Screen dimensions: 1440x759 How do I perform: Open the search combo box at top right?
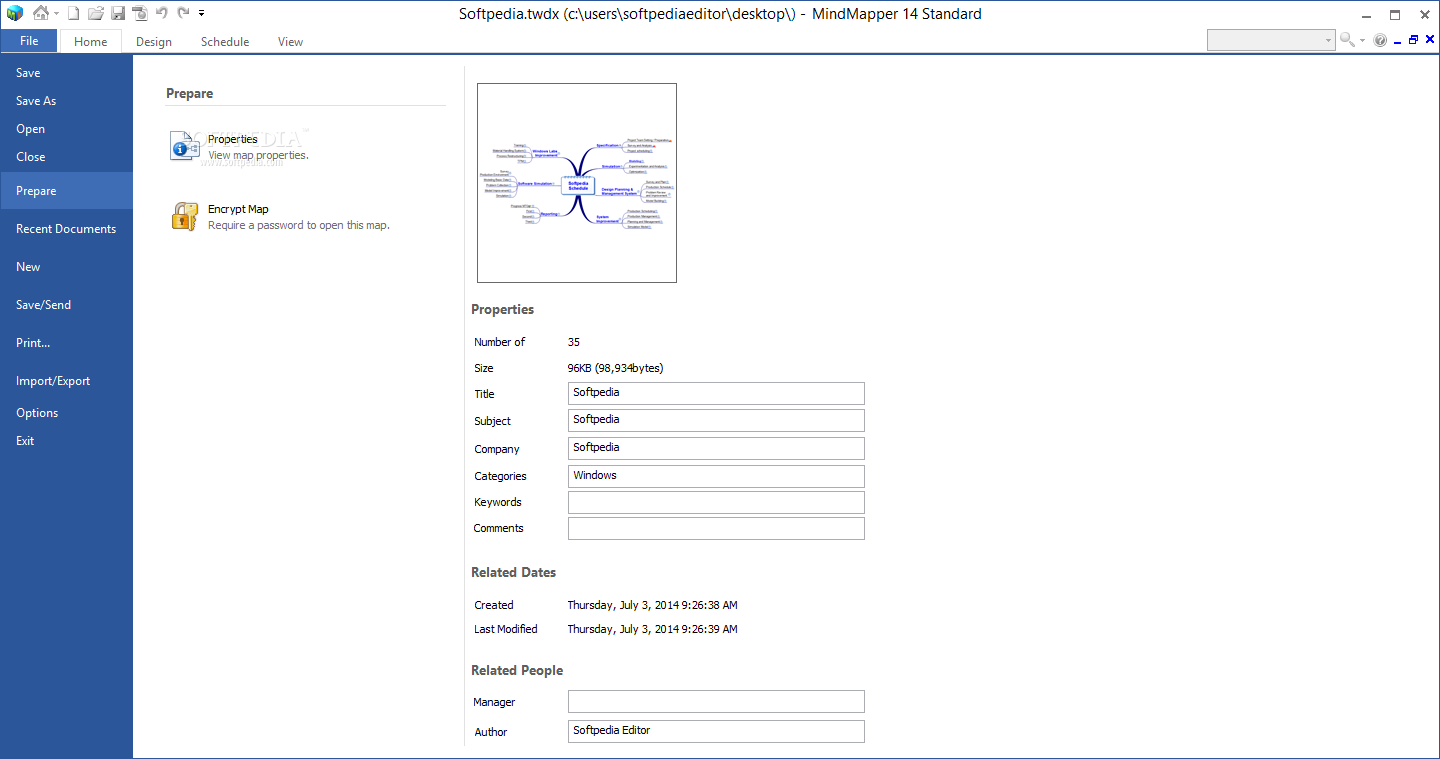coord(1271,40)
